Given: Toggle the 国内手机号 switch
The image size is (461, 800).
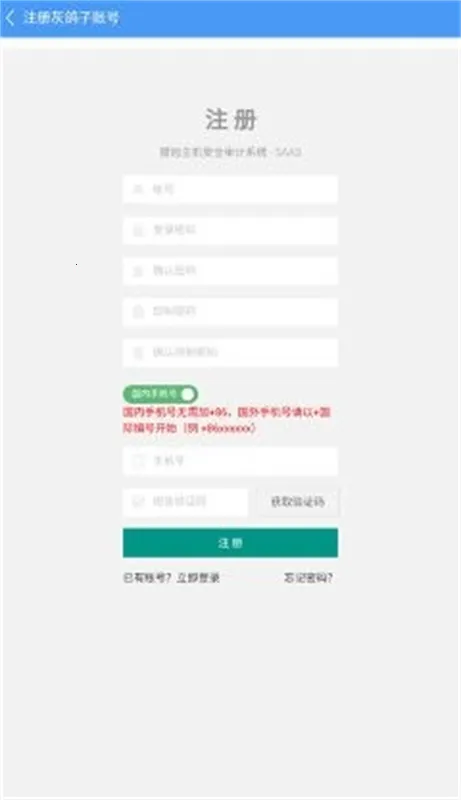Looking at the screenshot, I should click(160, 394).
